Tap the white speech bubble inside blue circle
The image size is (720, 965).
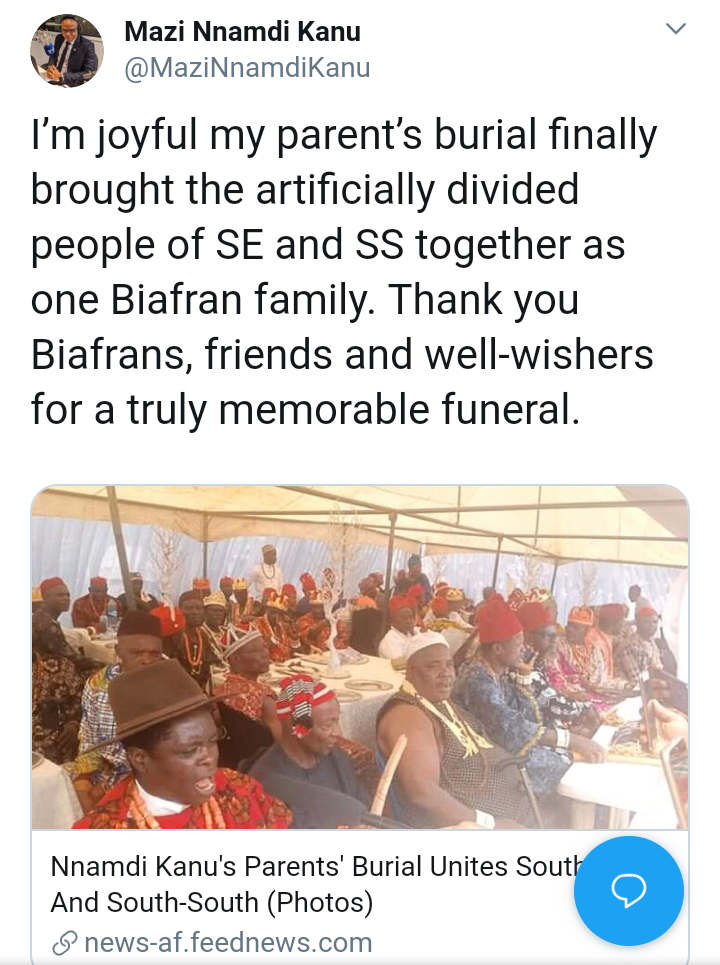pyautogui.click(x=628, y=891)
